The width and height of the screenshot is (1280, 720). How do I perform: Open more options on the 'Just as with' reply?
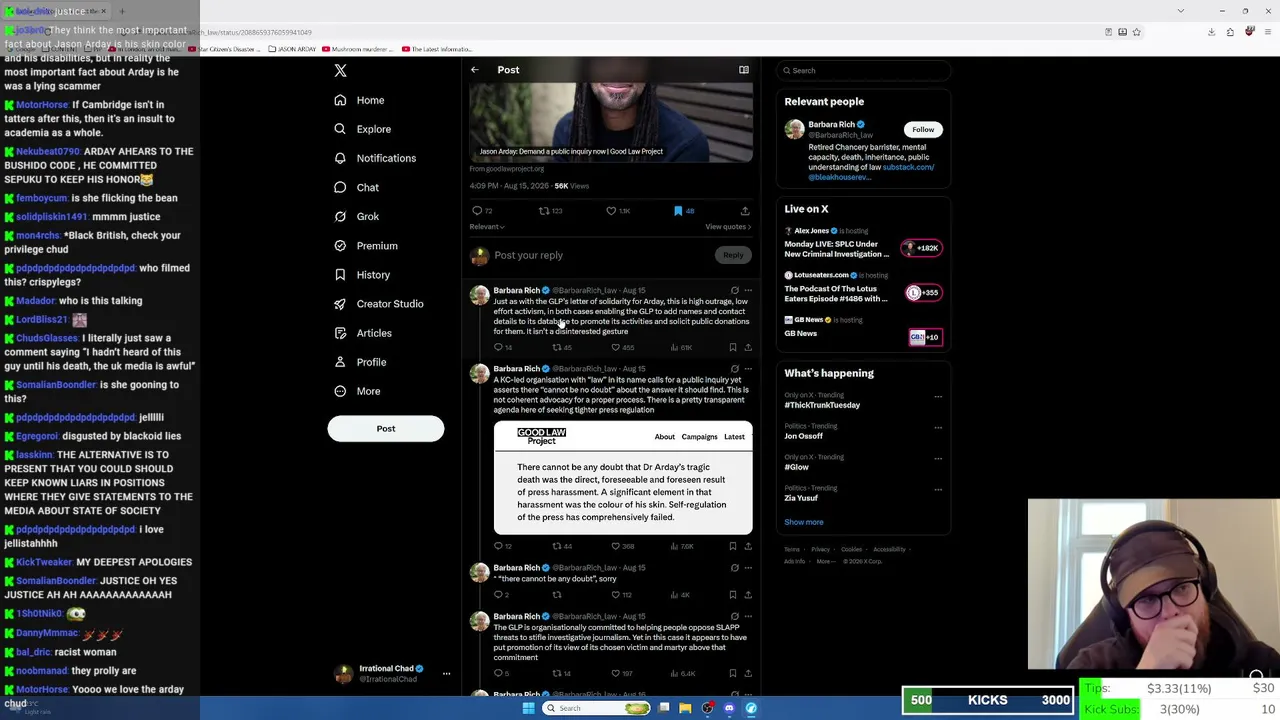748,290
